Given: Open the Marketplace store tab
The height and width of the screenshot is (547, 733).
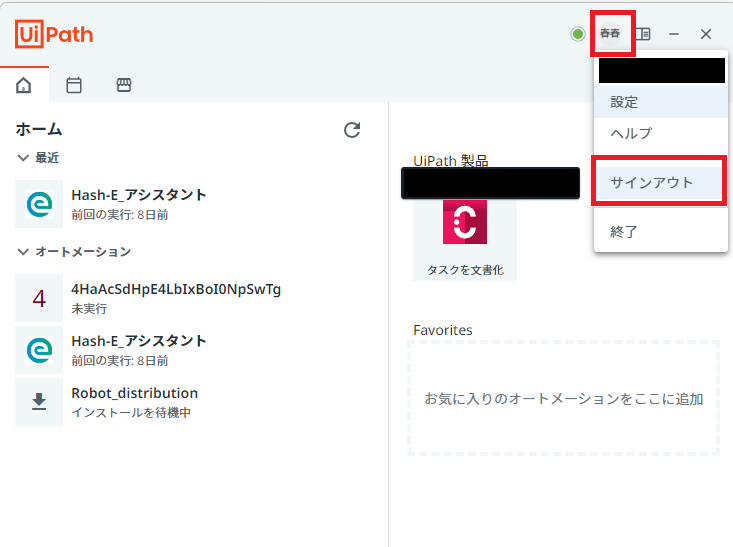Looking at the screenshot, I should pos(124,85).
